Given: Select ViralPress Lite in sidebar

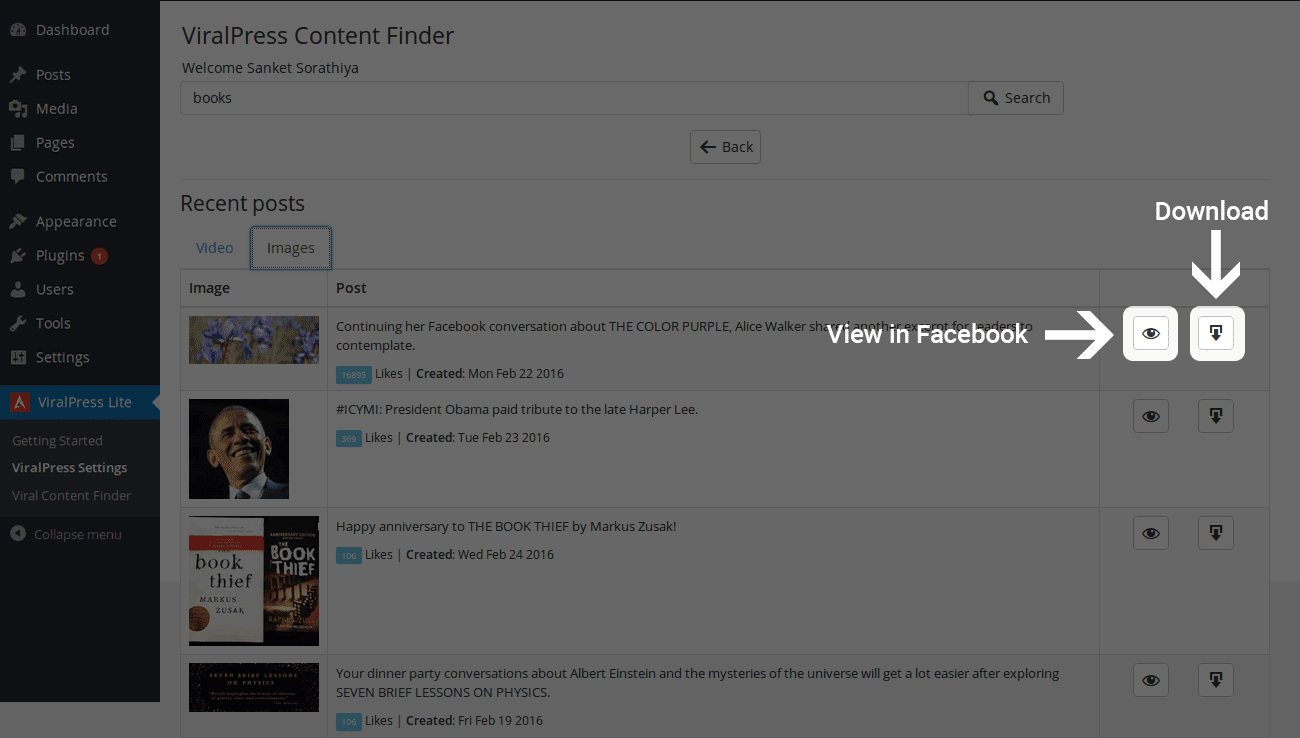Looking at the screenshot, I should tap(80, 402).
